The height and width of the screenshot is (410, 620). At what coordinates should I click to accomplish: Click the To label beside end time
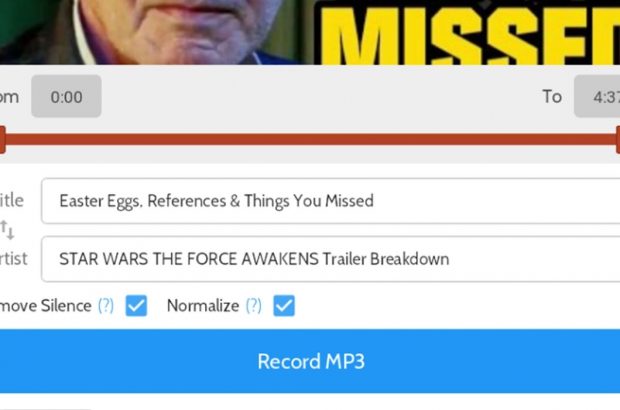click(x=552, y=96)
